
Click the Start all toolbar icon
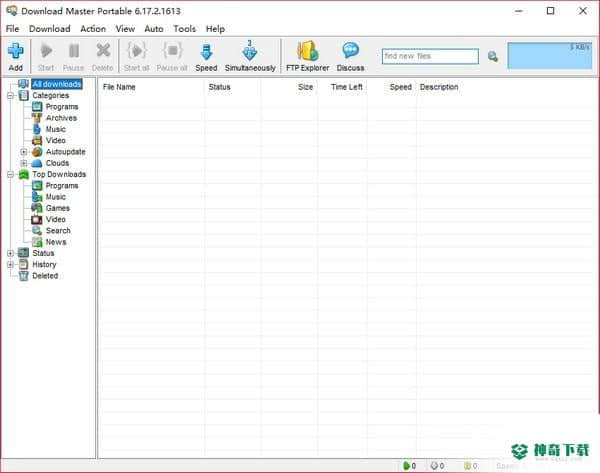137,51
